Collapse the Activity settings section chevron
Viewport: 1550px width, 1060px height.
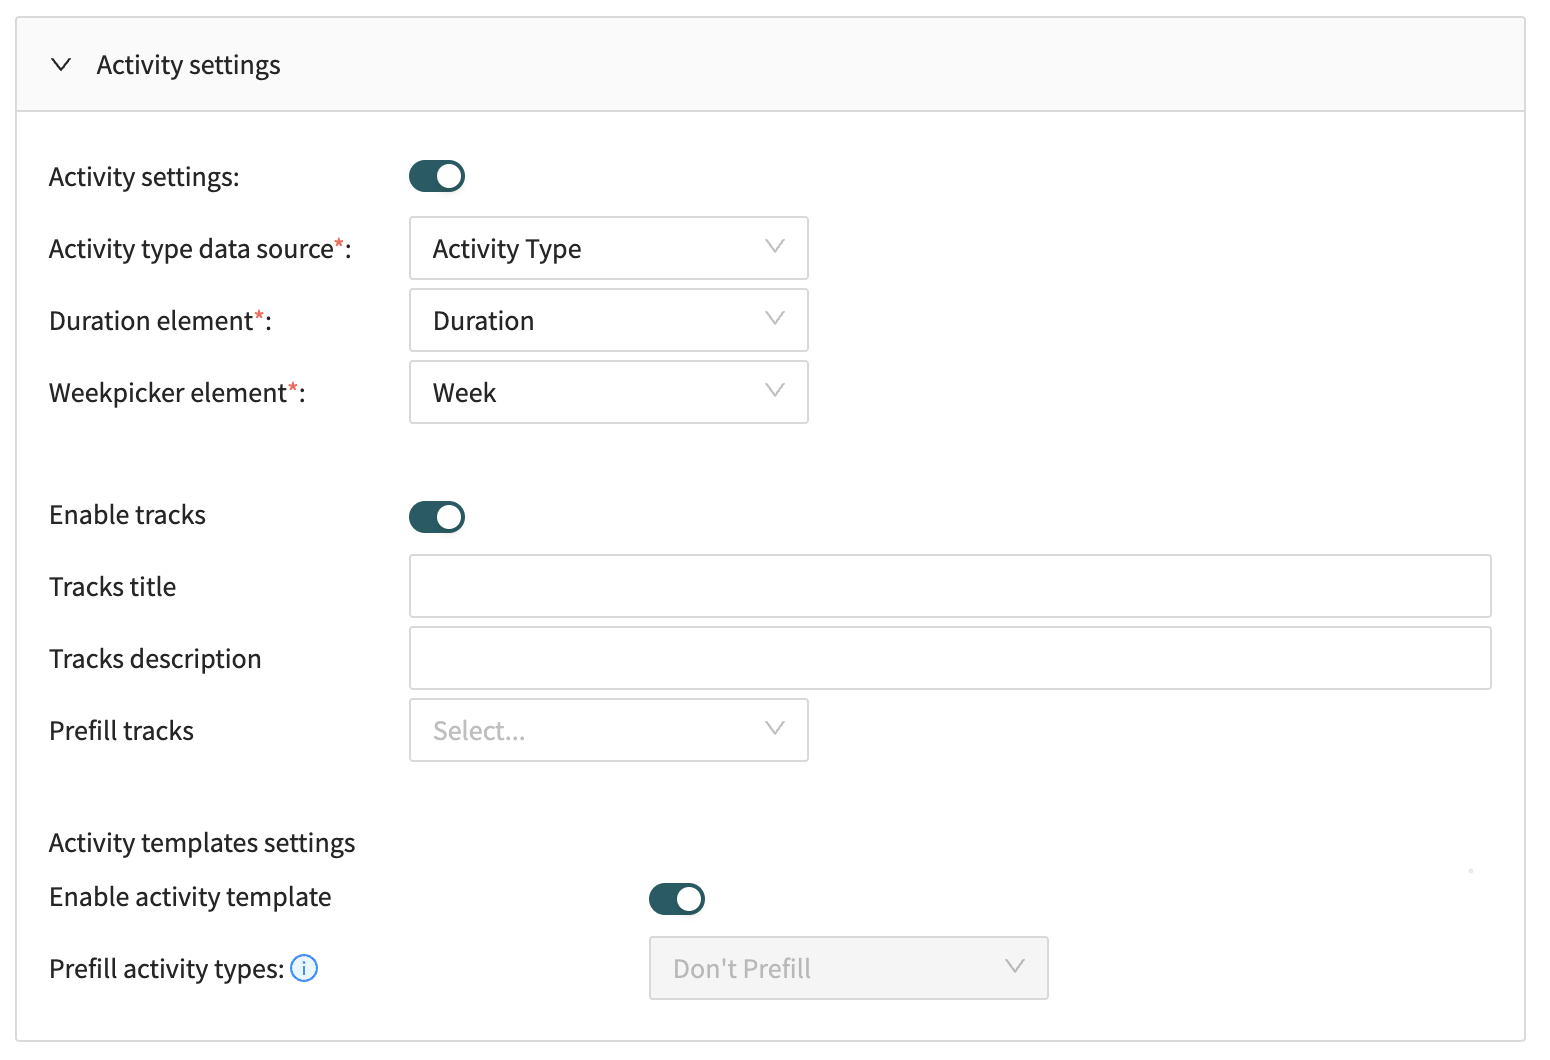pos(61,65)
